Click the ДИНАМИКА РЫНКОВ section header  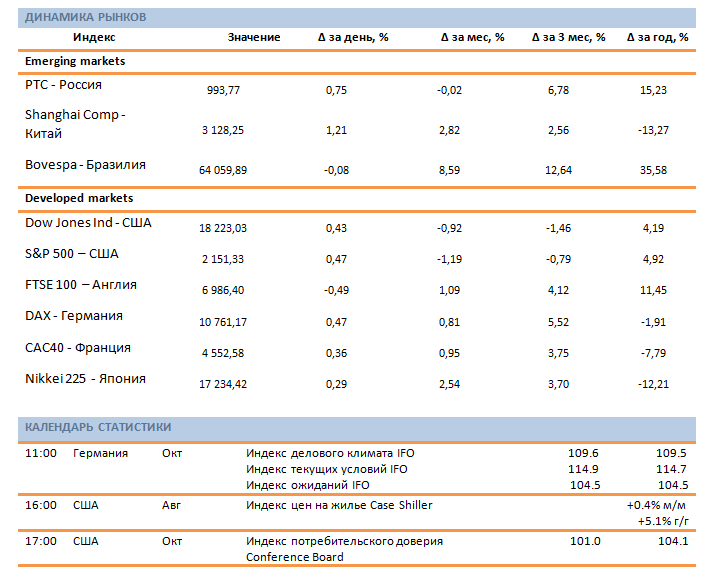(85, 18)
